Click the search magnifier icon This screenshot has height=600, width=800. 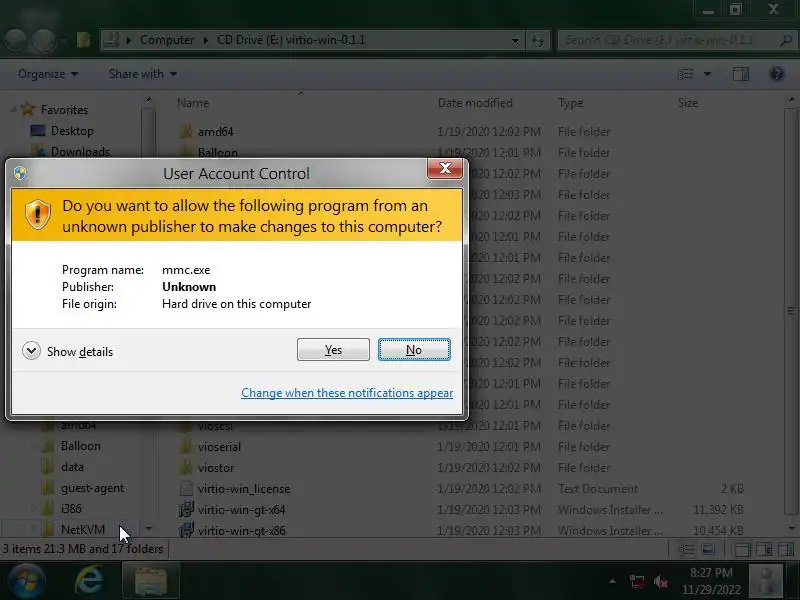tap(786, 40)
